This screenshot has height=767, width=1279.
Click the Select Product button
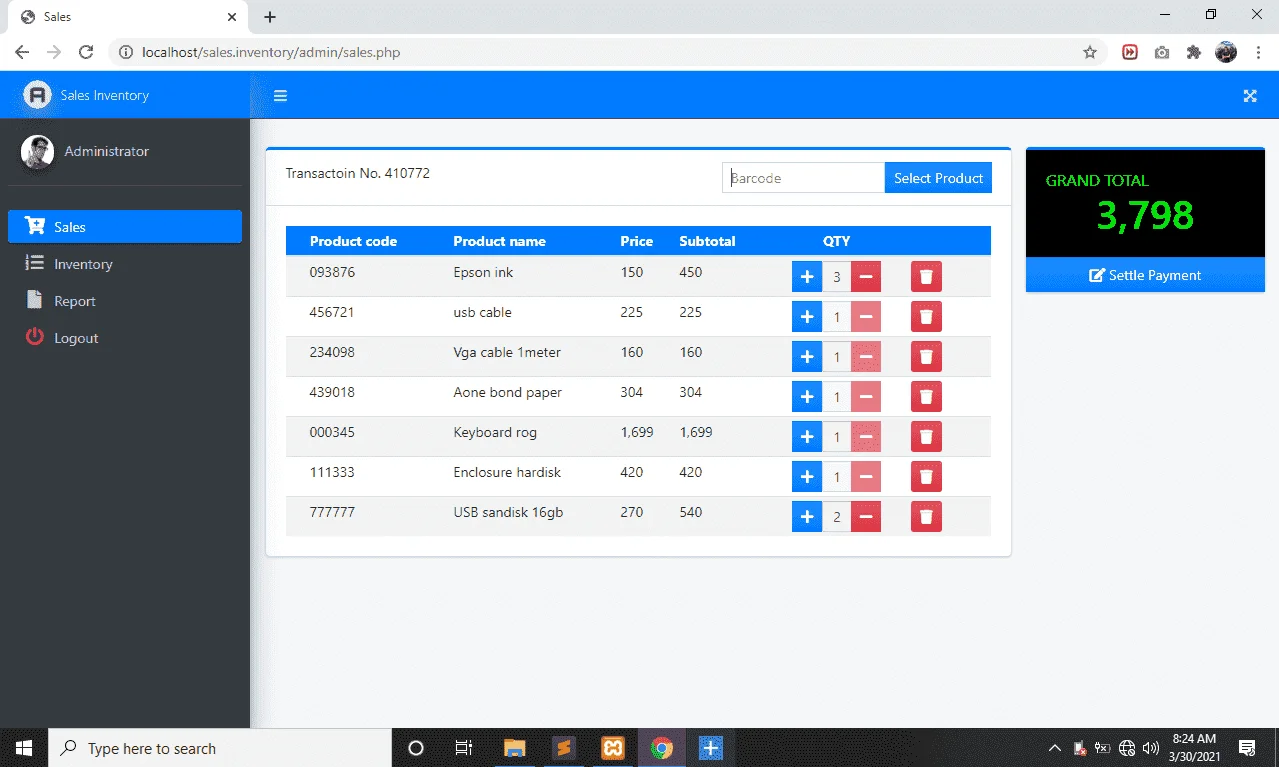(938, 178)
